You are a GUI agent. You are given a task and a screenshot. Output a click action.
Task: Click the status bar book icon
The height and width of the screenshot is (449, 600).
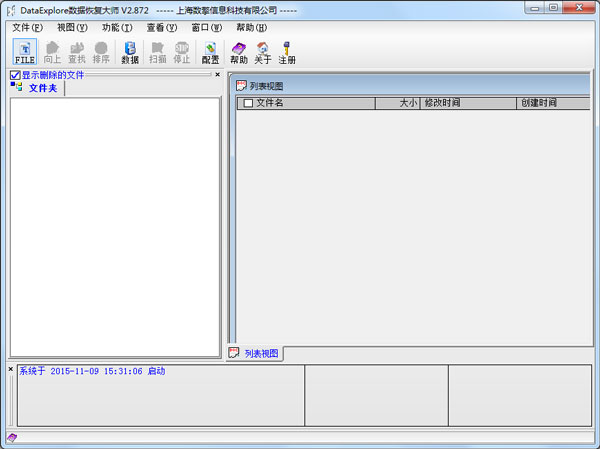pyautogui.click(x=12, y=437)
